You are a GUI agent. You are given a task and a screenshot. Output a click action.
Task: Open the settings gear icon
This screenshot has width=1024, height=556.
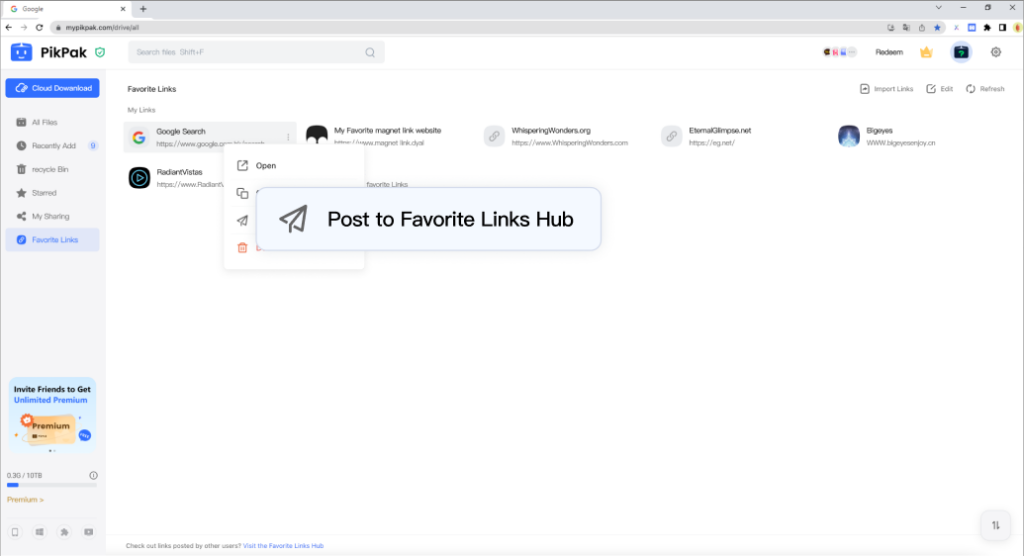click(x=995, y=52)
